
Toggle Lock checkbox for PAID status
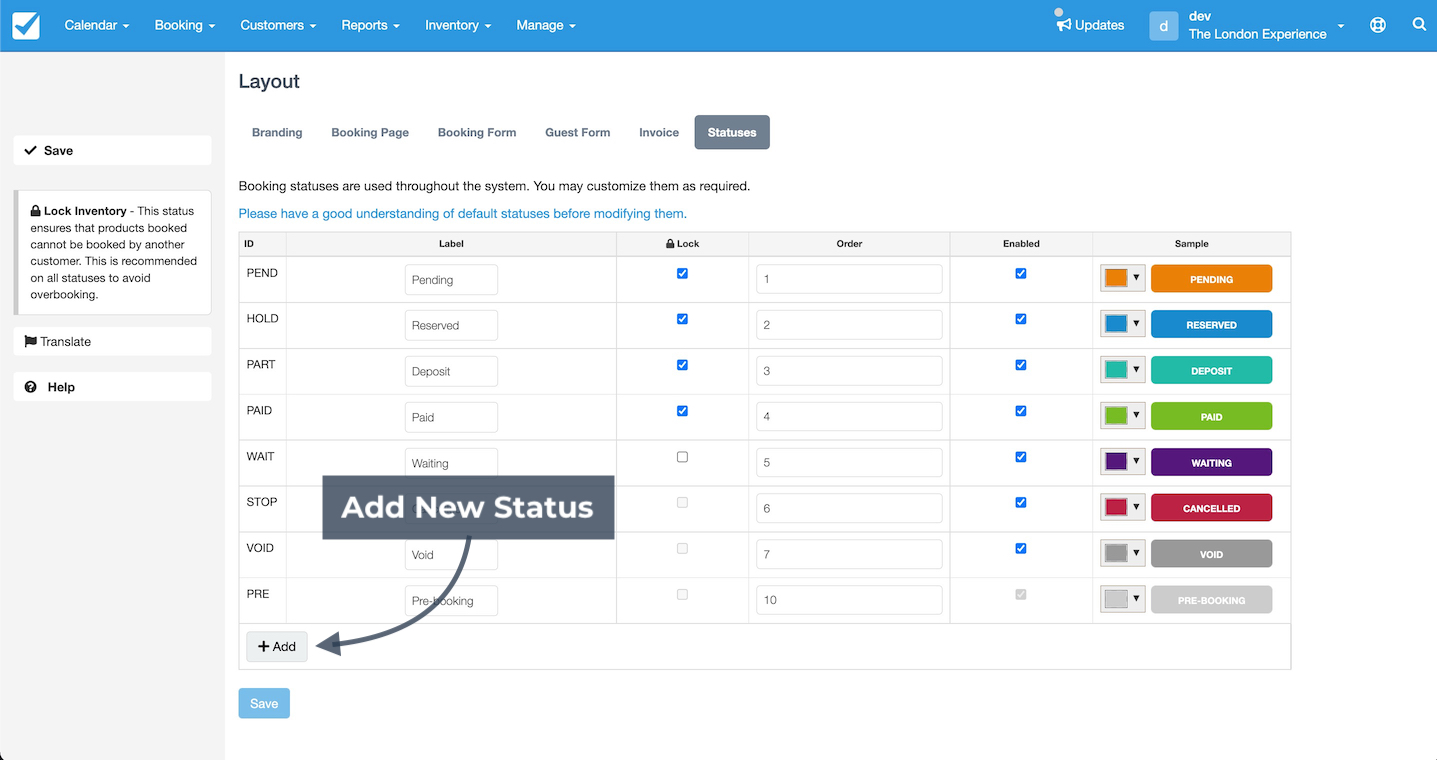click(682, 411)
